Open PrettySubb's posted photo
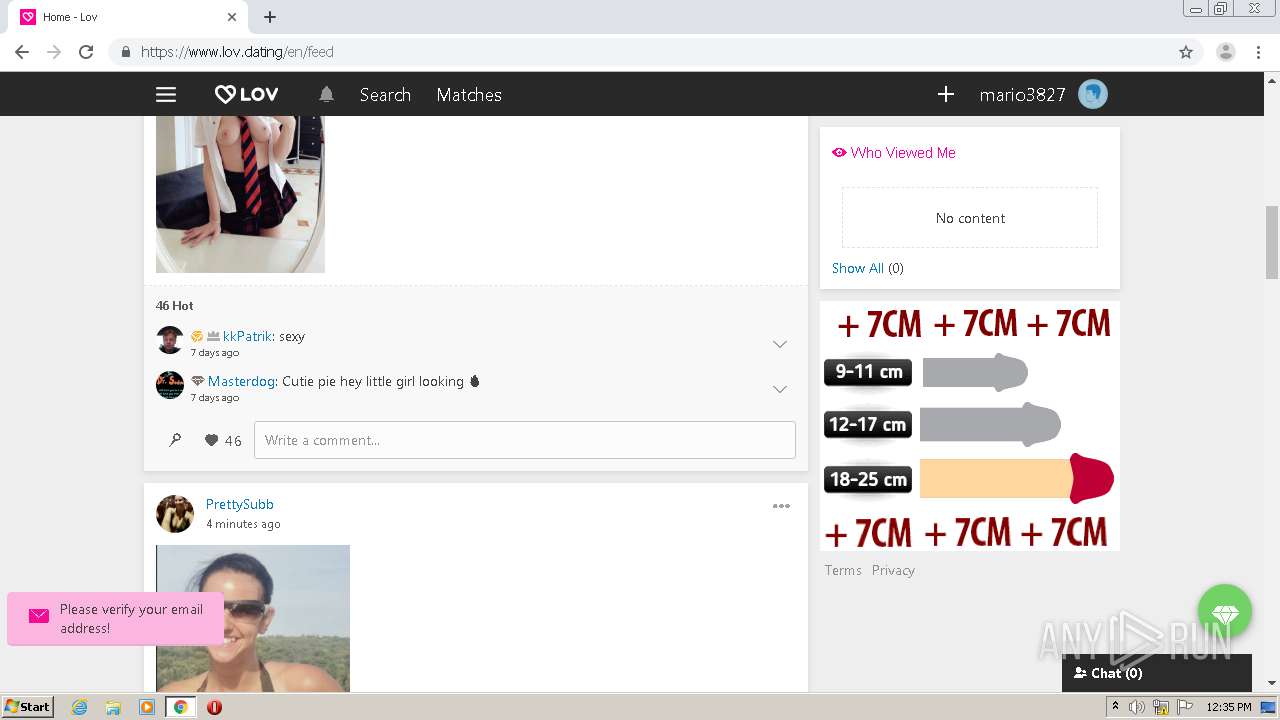The height and width of the screenshot is (720, 1280). click(x=253, y=618)
